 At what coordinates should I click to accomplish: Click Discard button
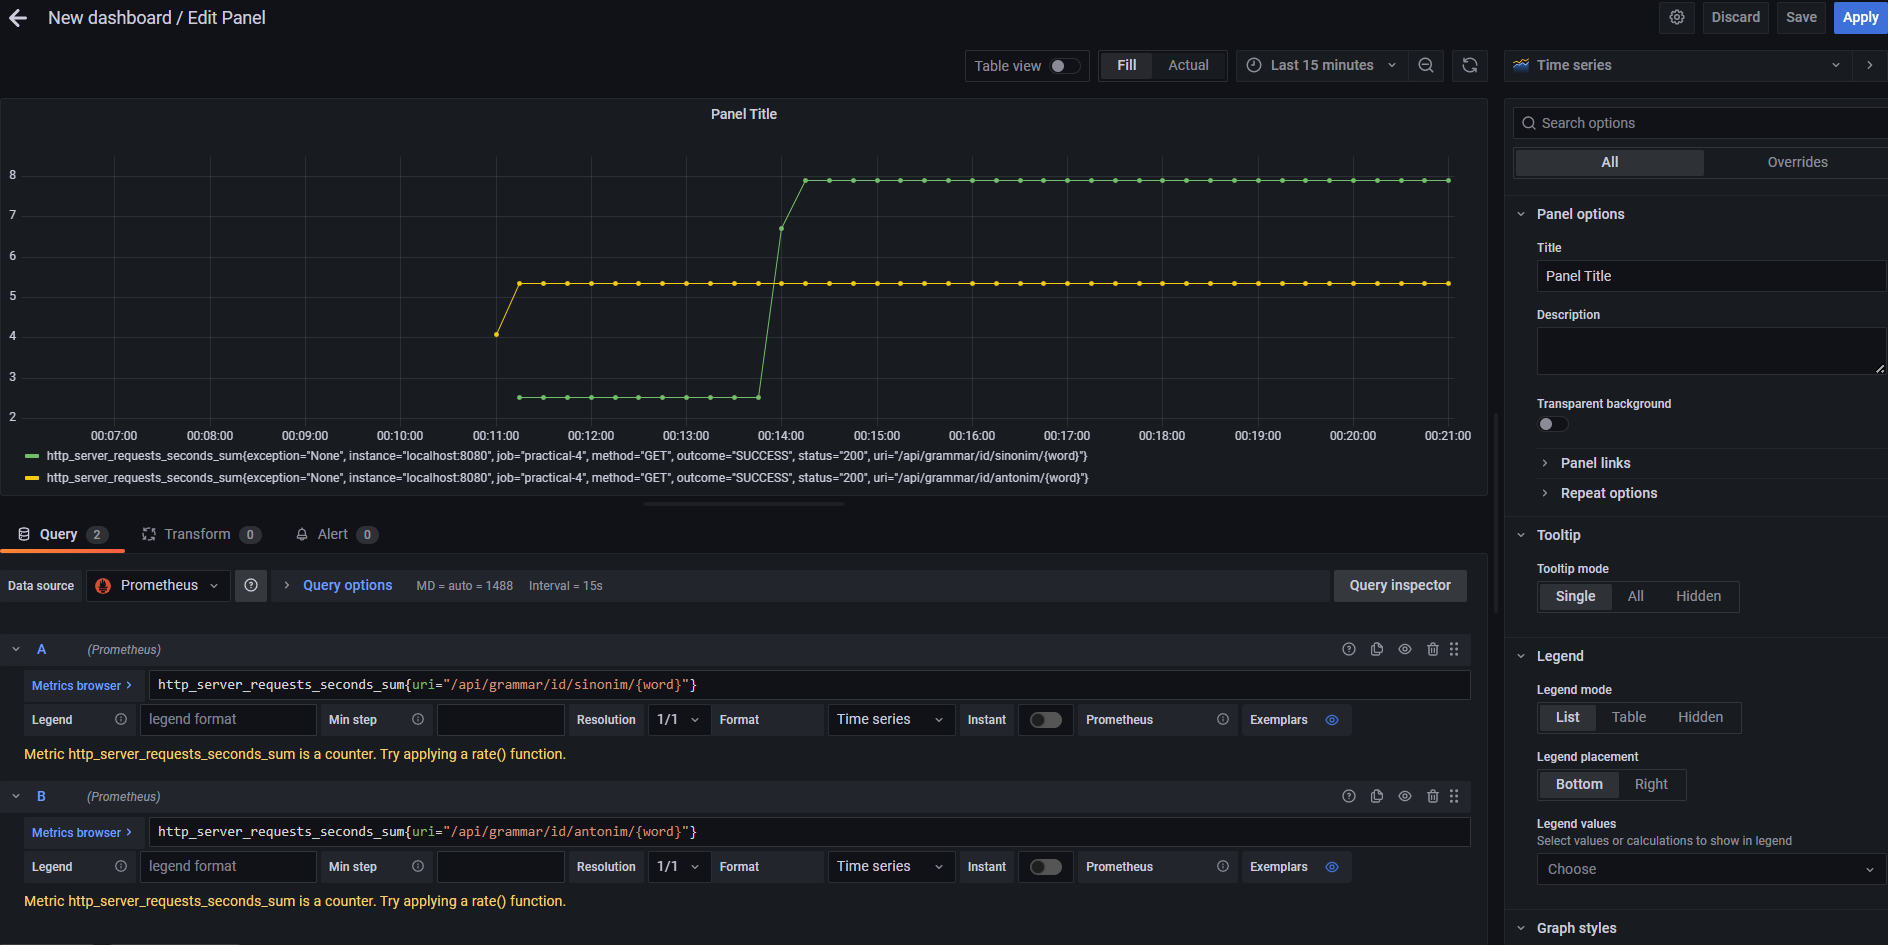tap(1735, 17)
